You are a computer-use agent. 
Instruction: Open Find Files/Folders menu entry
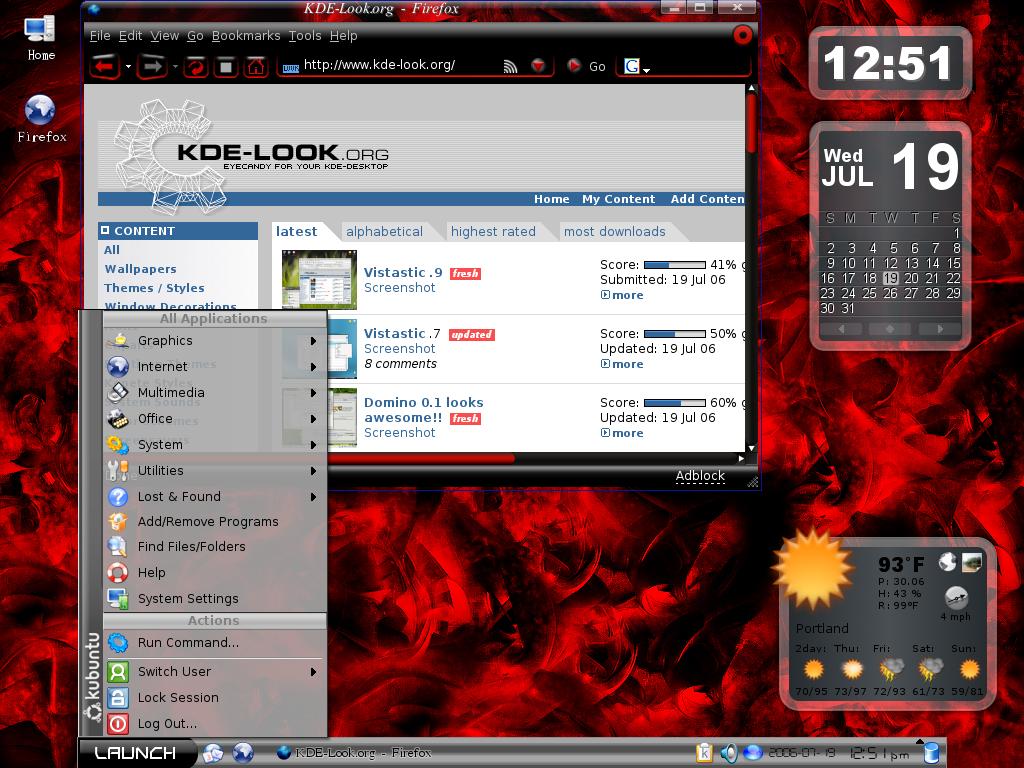214,547
